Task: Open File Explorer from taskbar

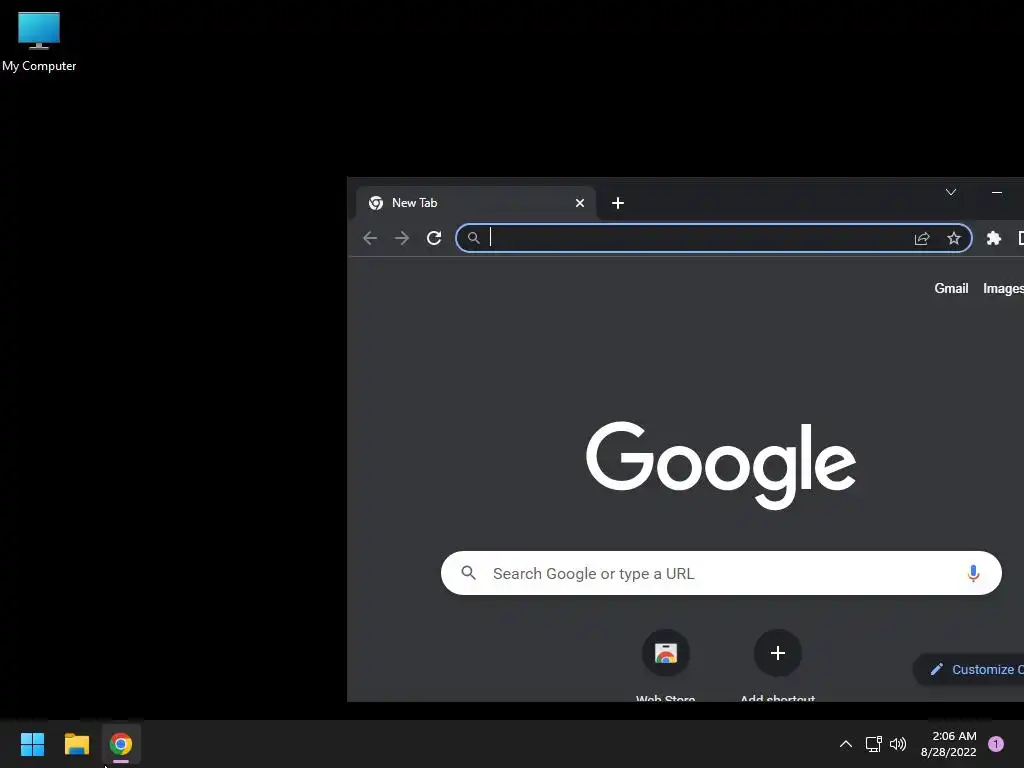Action: point(76,744)
